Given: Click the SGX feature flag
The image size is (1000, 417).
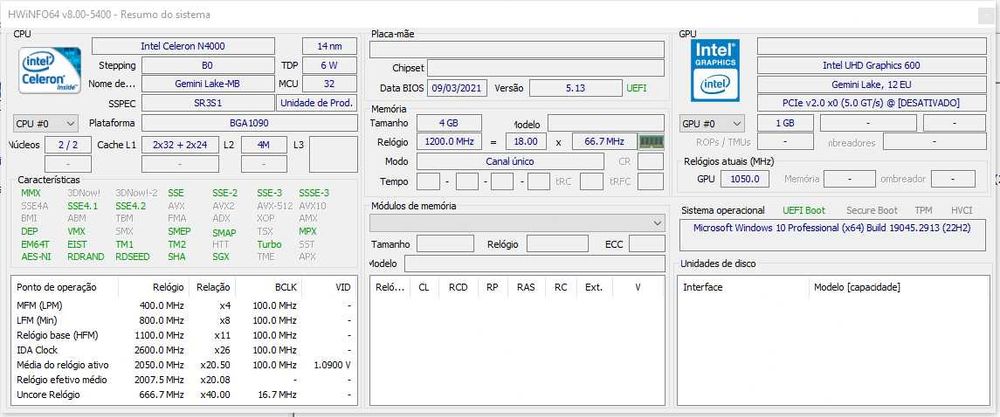Looking at the screenshot, I should click(x=221, y=257).
